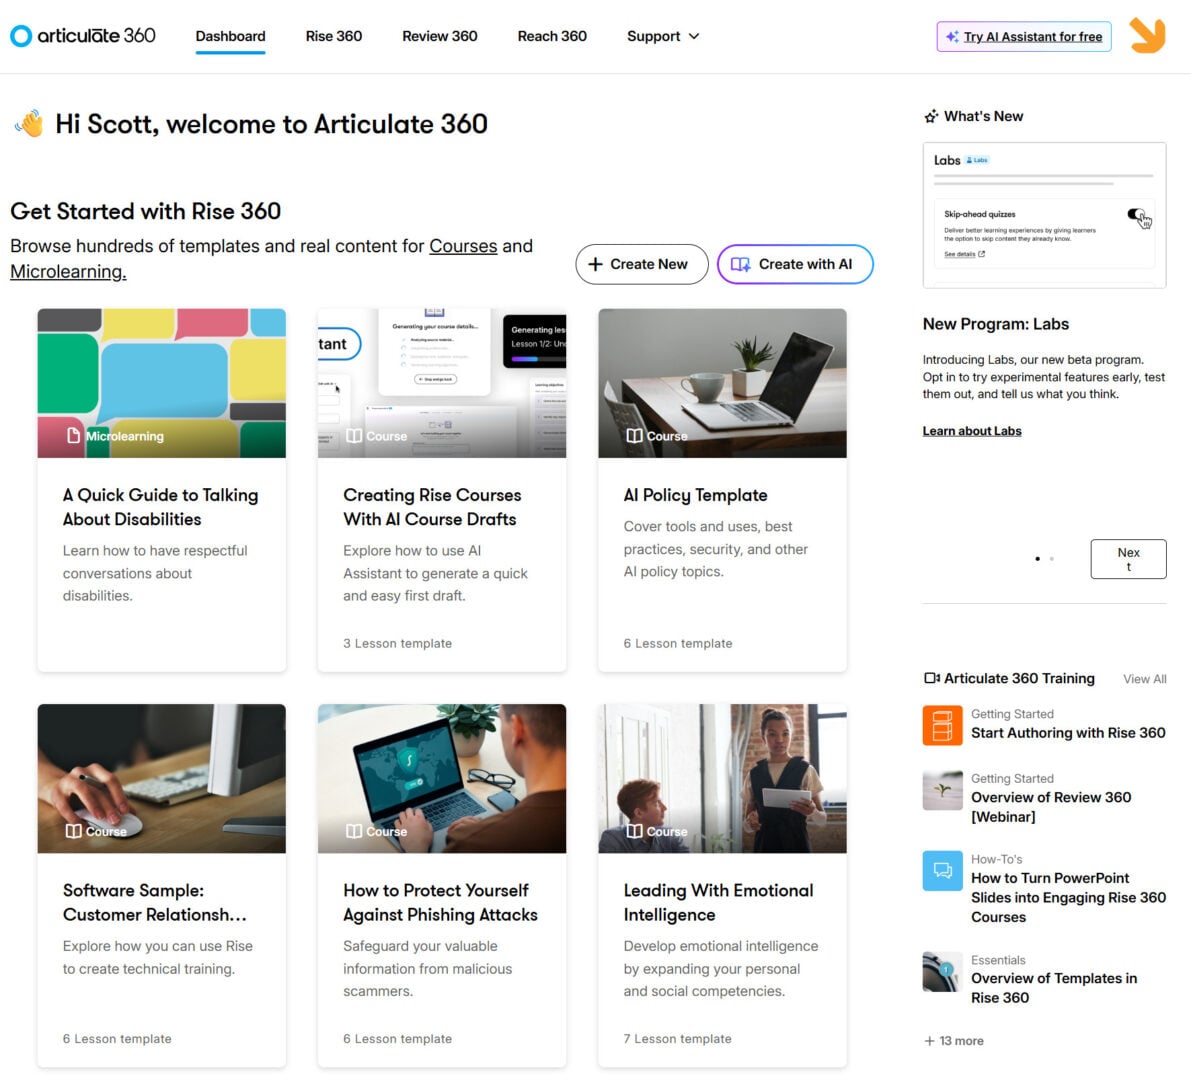This screenshot has width=1191, height=1080.
Task: Click the What's New sparkle icon
Action: click(931, 116)
